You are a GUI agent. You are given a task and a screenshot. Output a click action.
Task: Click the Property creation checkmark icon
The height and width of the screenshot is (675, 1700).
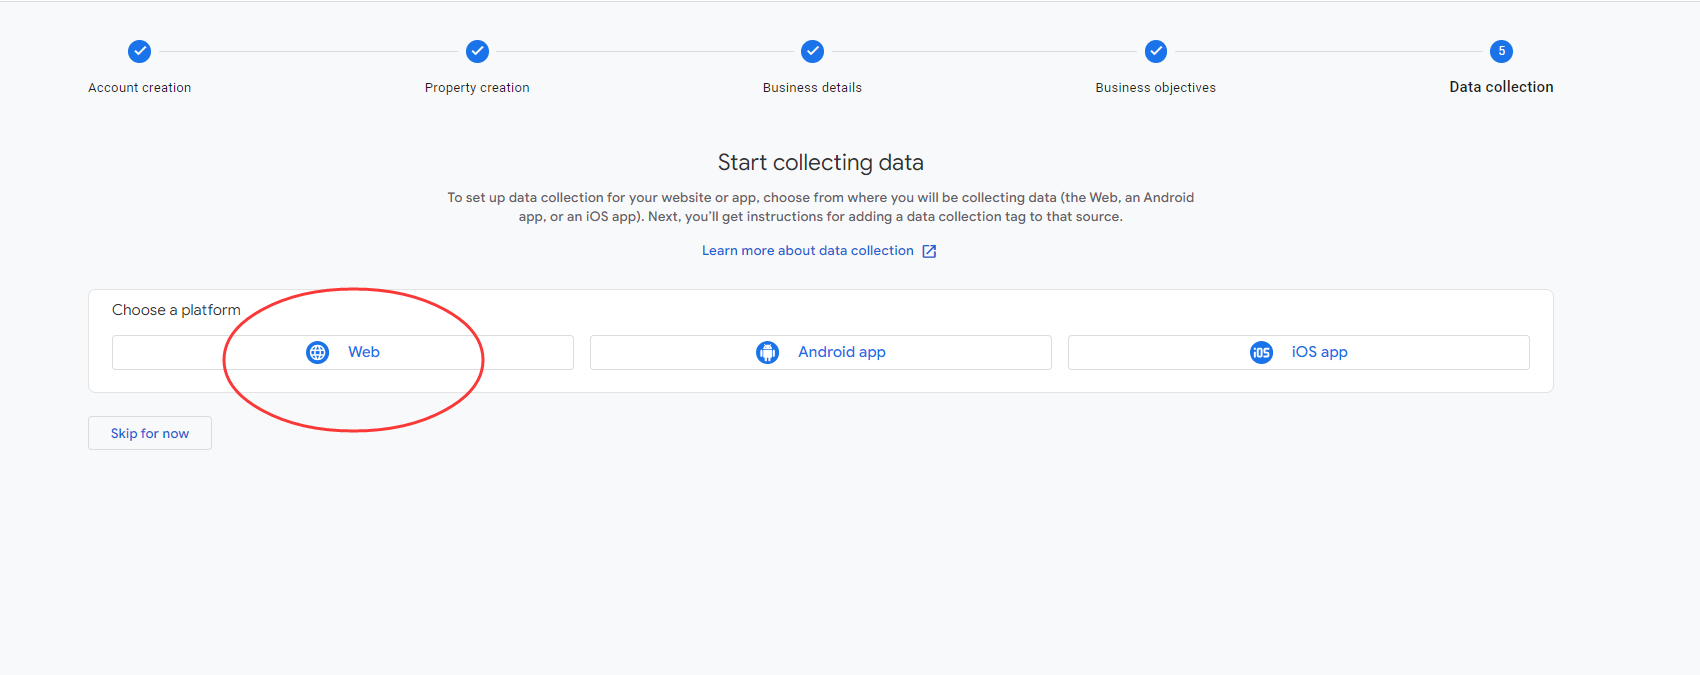pos(477,51)
